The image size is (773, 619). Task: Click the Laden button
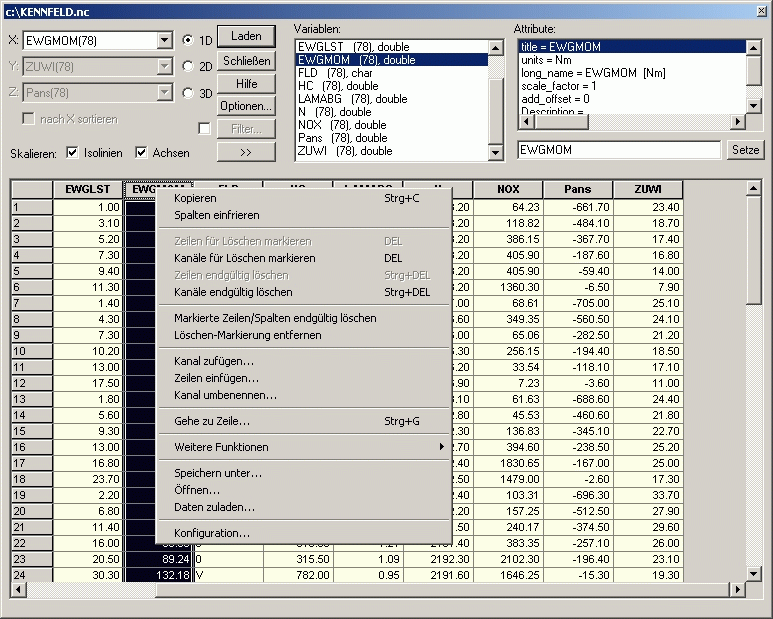pyautogui.click(x=246, y=36)
